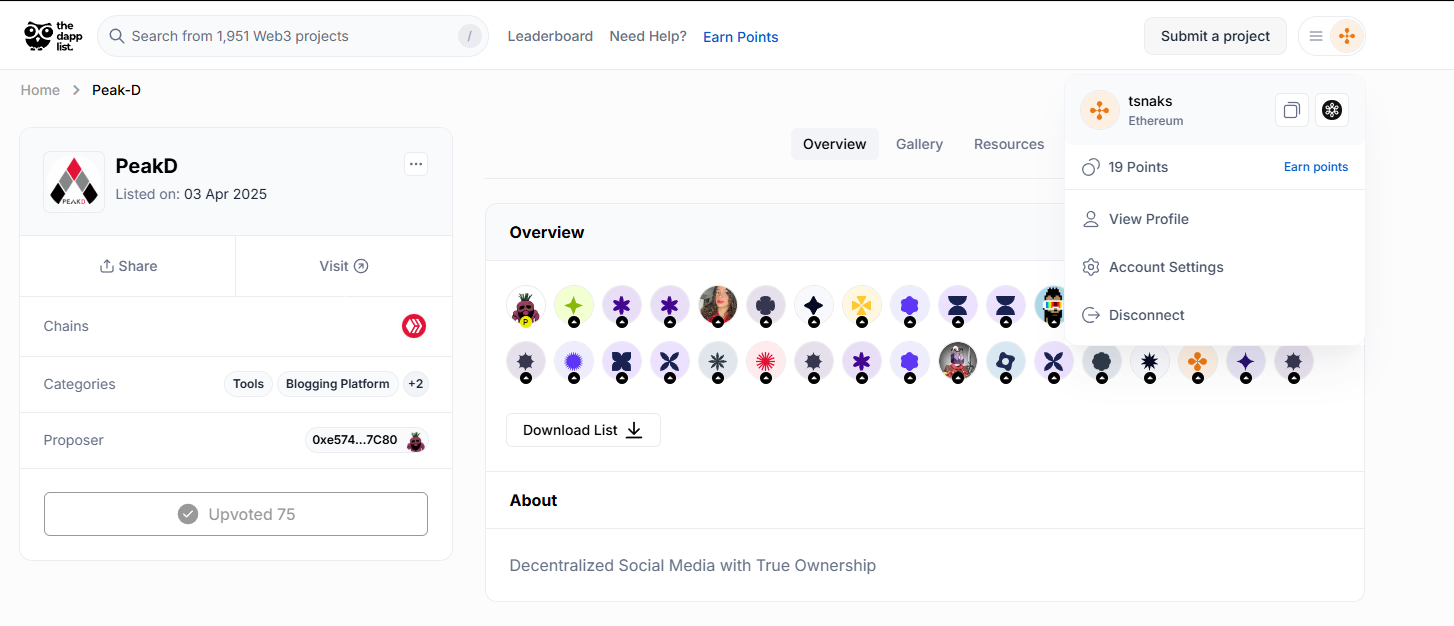Click the About section heading

[534, 500]
